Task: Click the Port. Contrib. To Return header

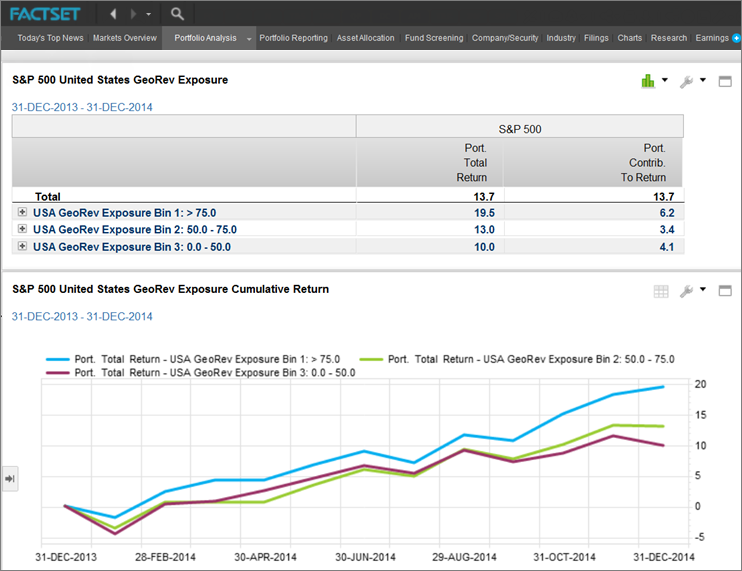Action: (643, 163)
